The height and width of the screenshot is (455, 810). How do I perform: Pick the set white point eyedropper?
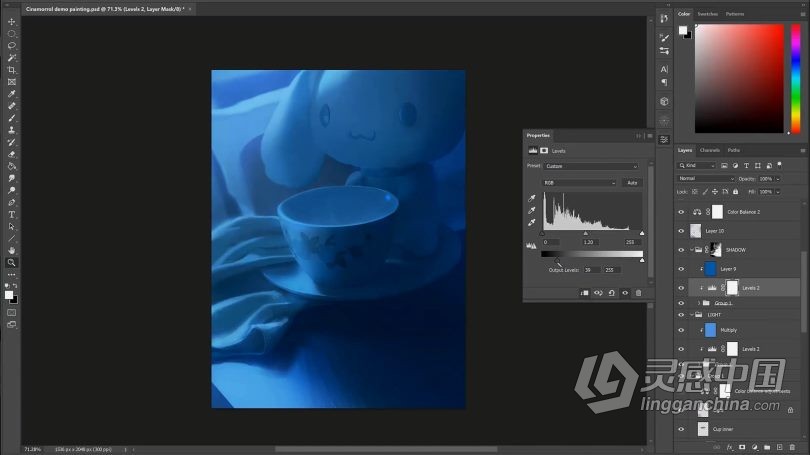click(532, 223)
